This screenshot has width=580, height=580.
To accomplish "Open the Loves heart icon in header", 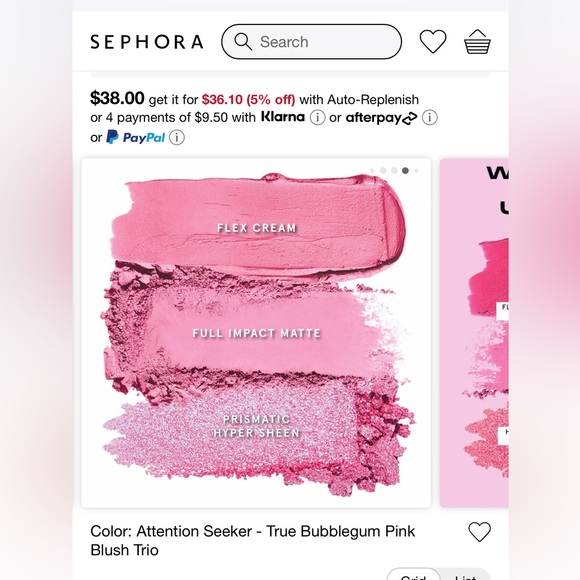I will [x=433, y=41].
